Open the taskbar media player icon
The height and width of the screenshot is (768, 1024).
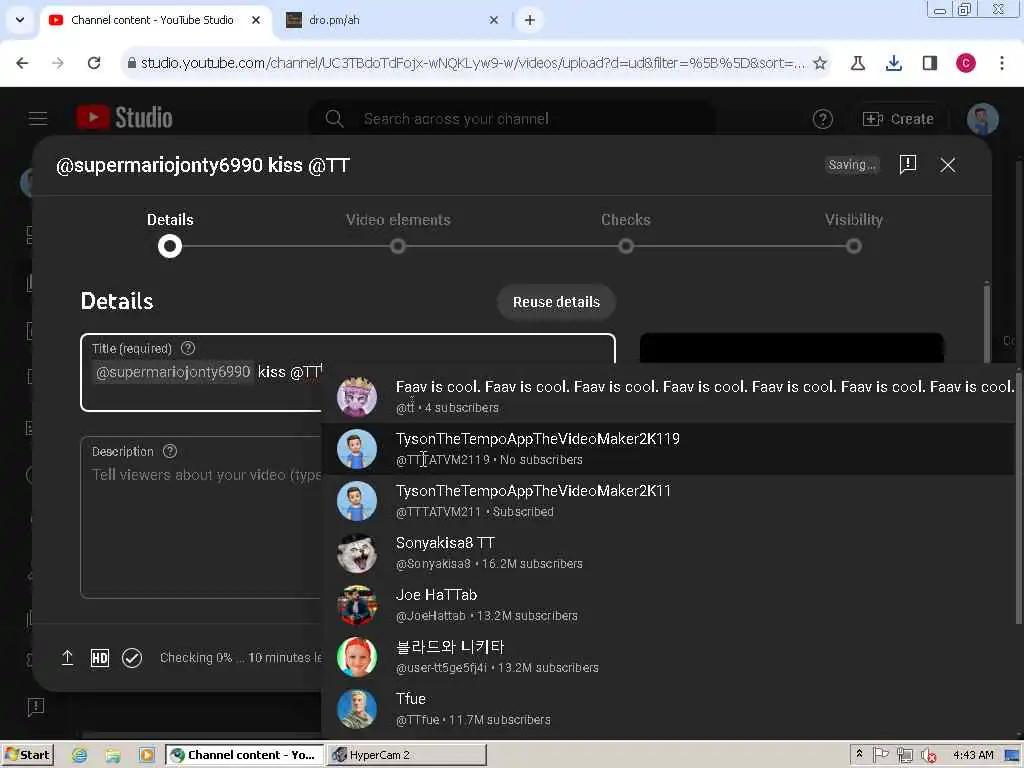click(147, 755)
